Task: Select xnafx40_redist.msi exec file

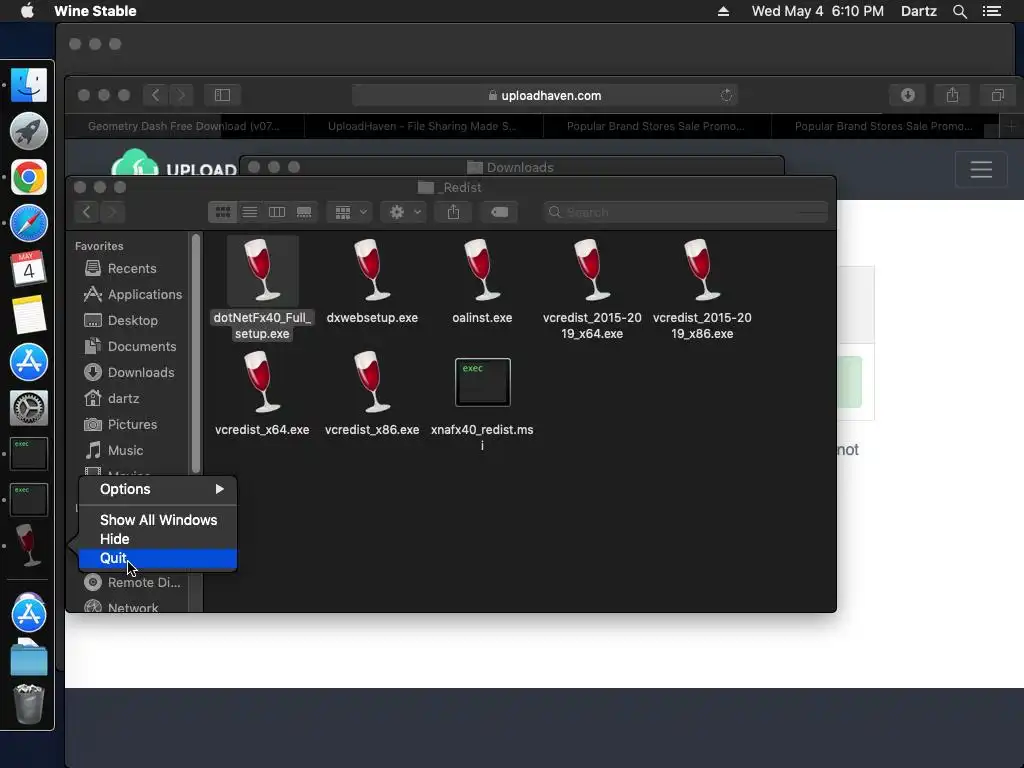Action: [x=483, y=382]
